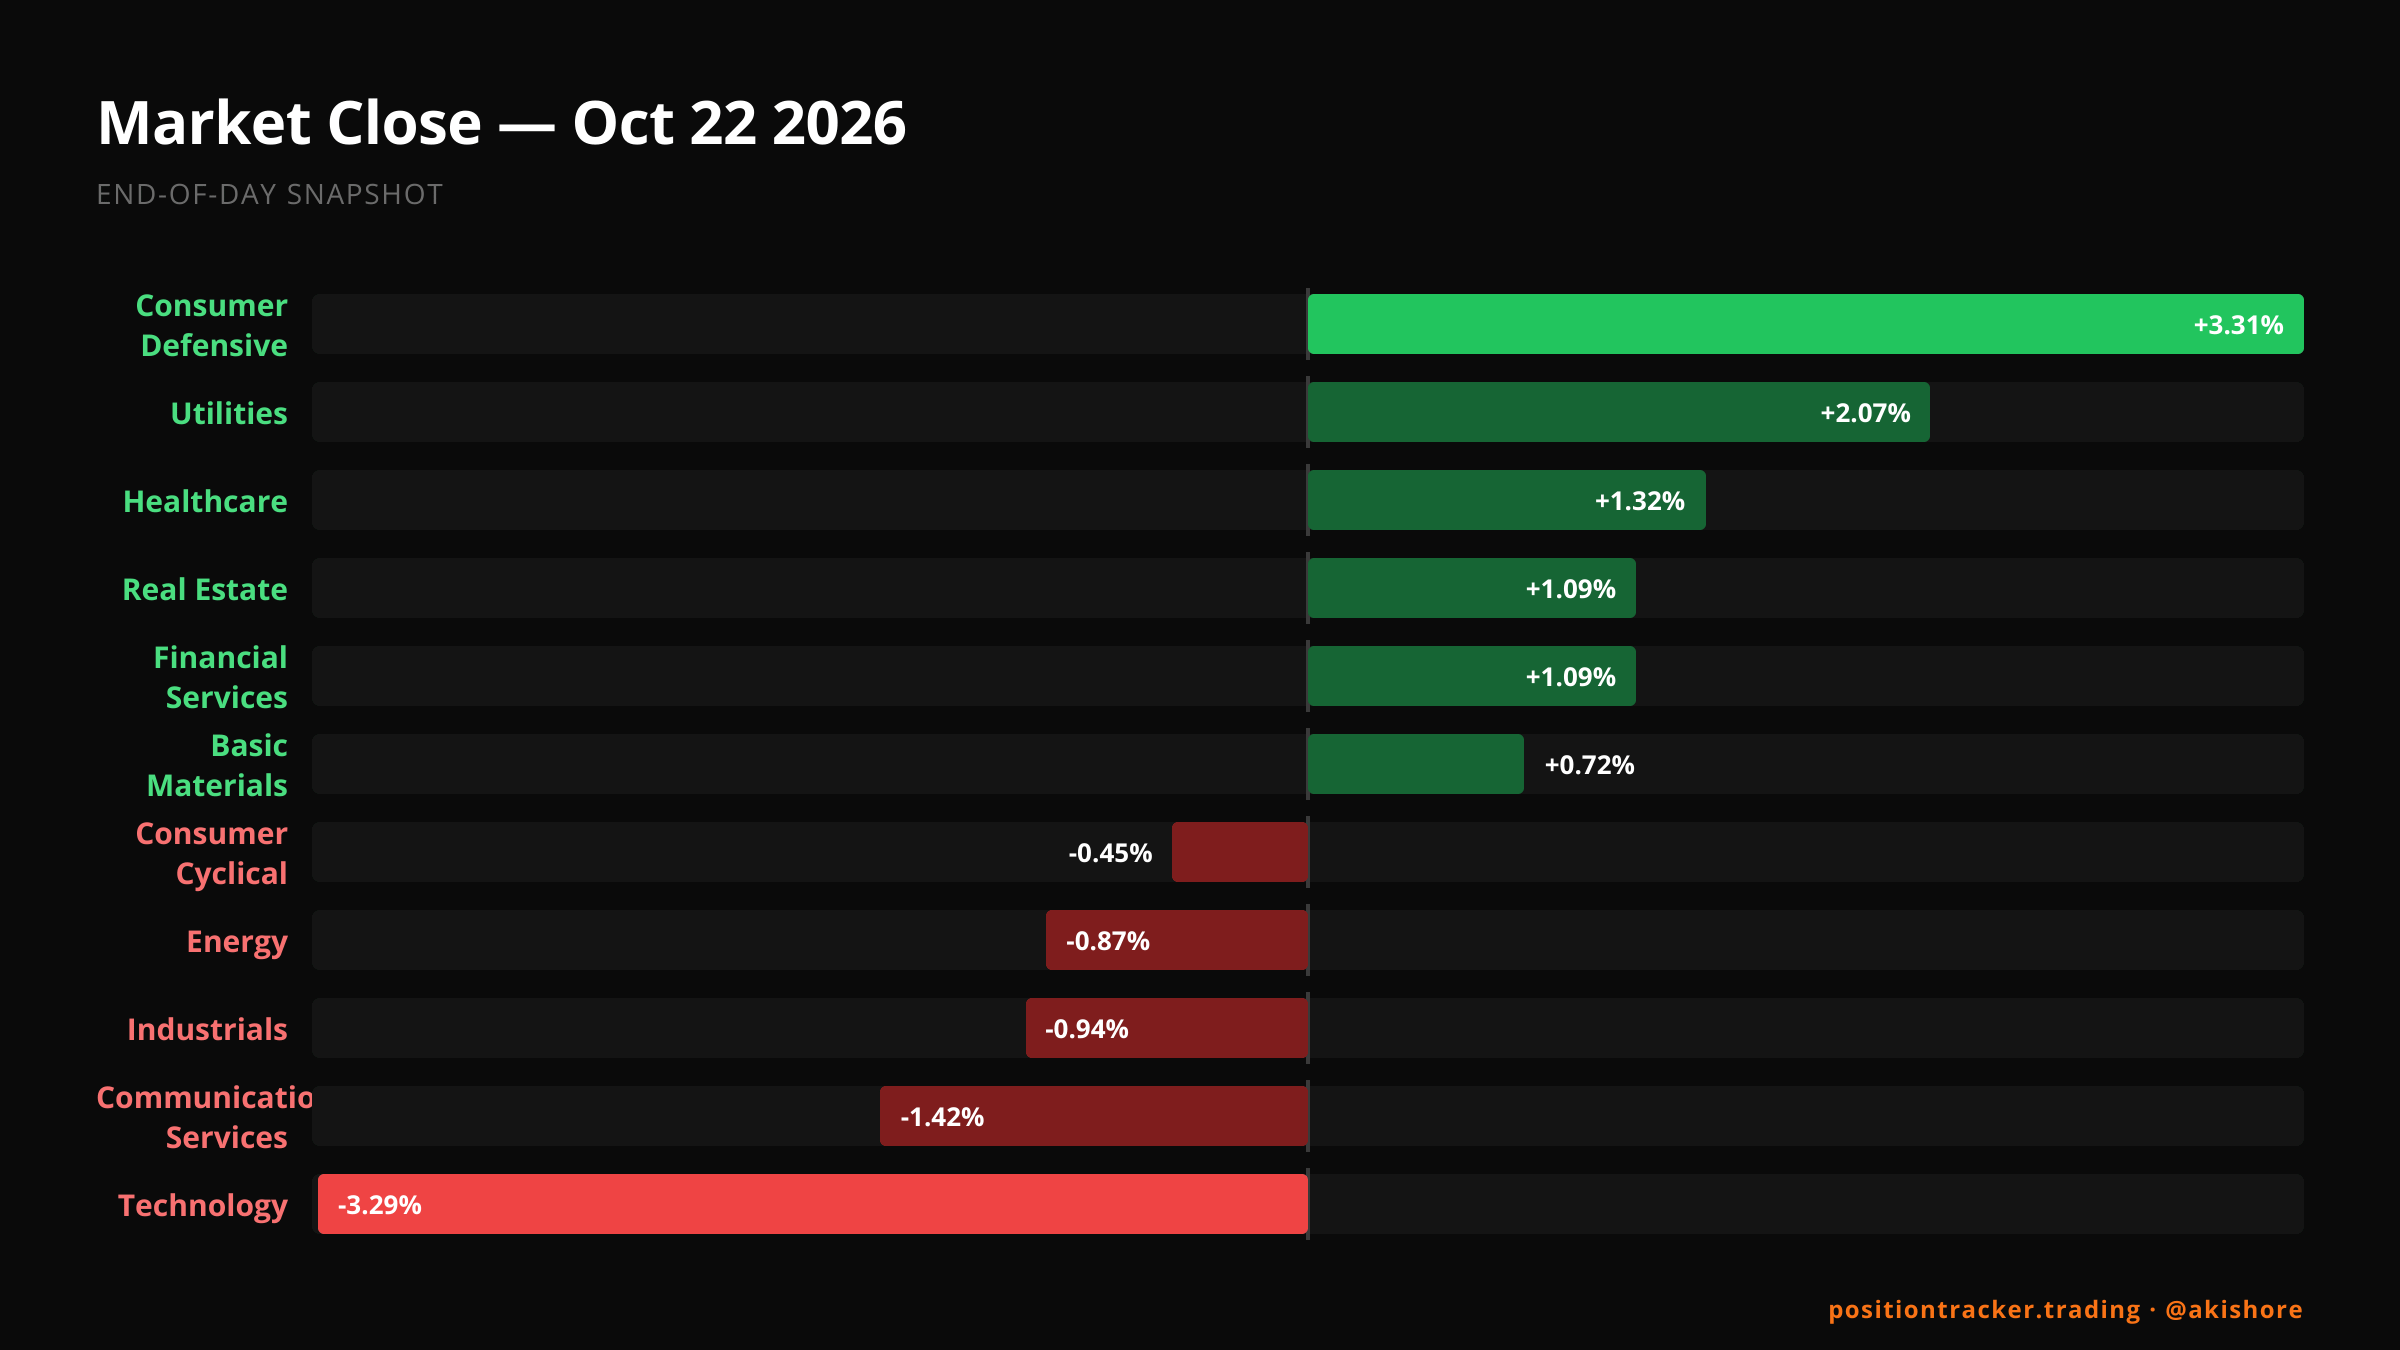Open the positiontracker.trading footer link

tap(1984, 1309)
